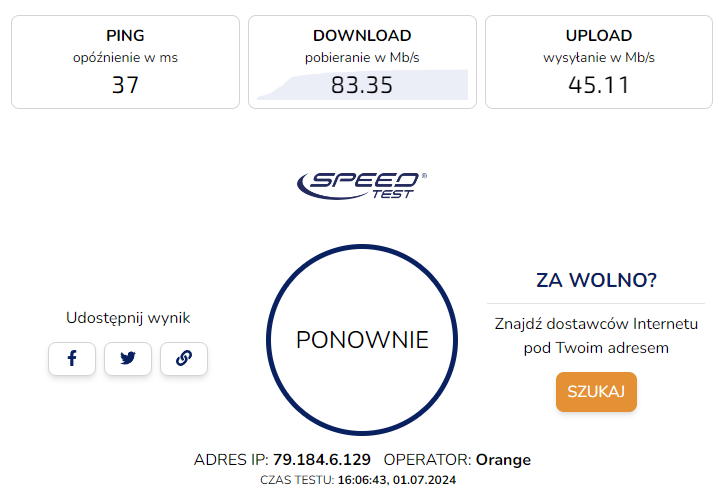Click the 45.11 upload value
This screenshot has height=498, width=724.
tap(598, 85)
